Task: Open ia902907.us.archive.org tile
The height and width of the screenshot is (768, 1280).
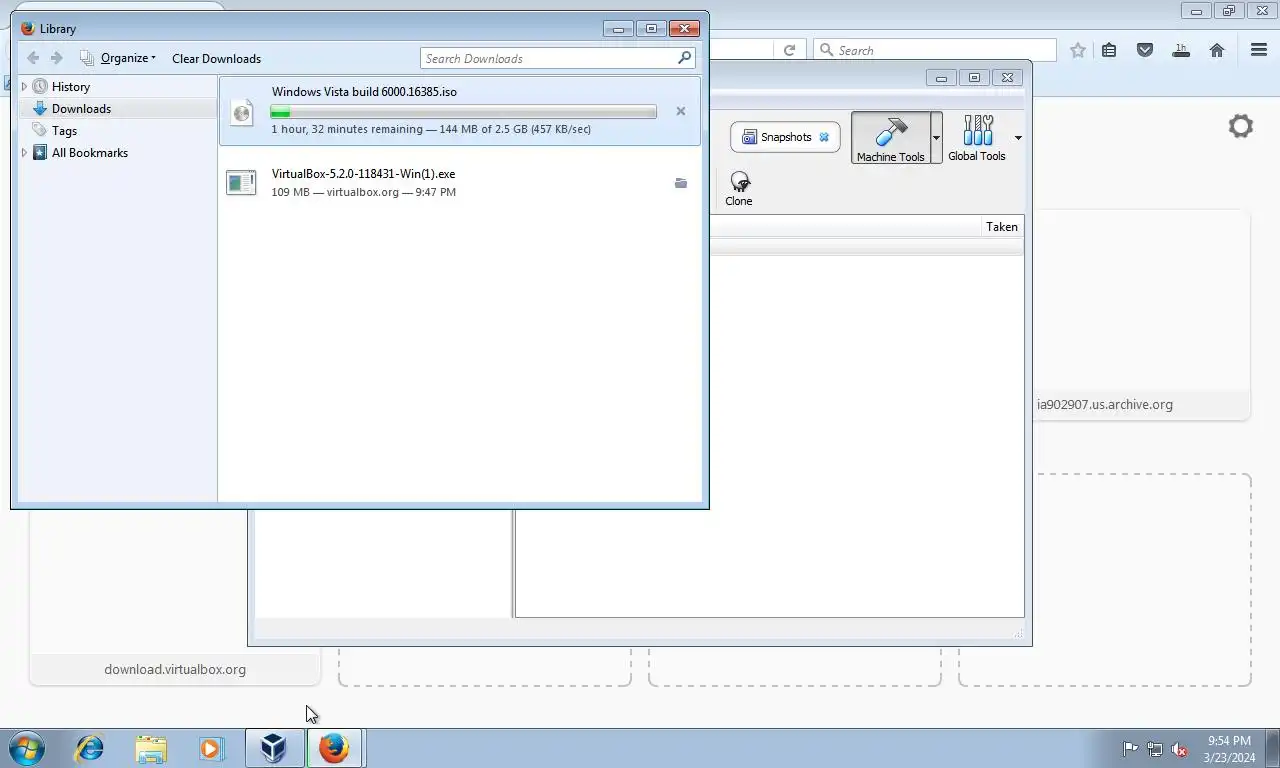Action: 1141,315
